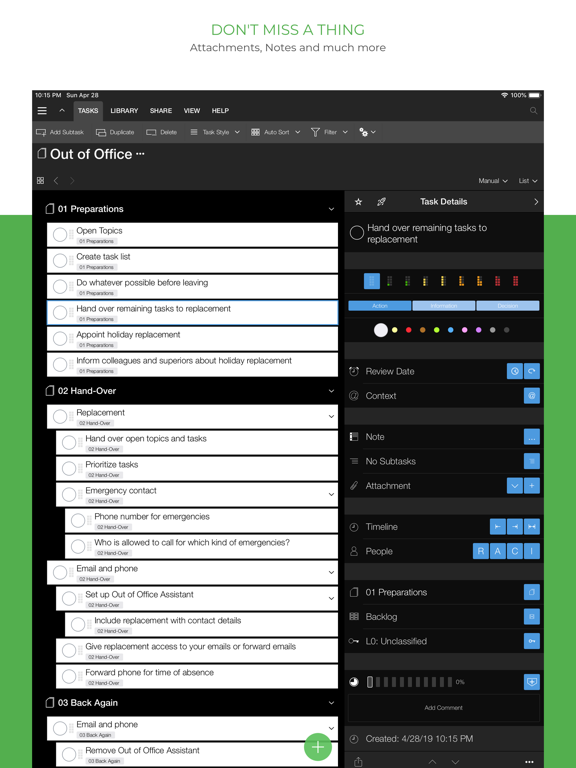Viewport: 576px width, 768px height.
Task: Open the Note editor button
Action: (532, 437)
